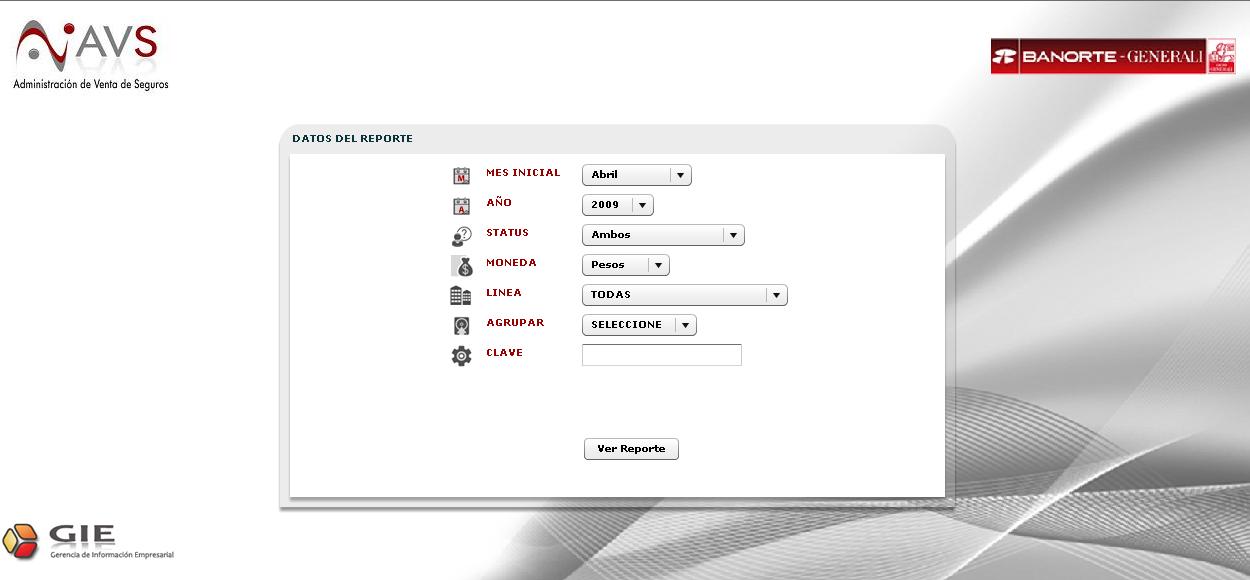Click the gear icon beside CLAVE

[461, 355]
